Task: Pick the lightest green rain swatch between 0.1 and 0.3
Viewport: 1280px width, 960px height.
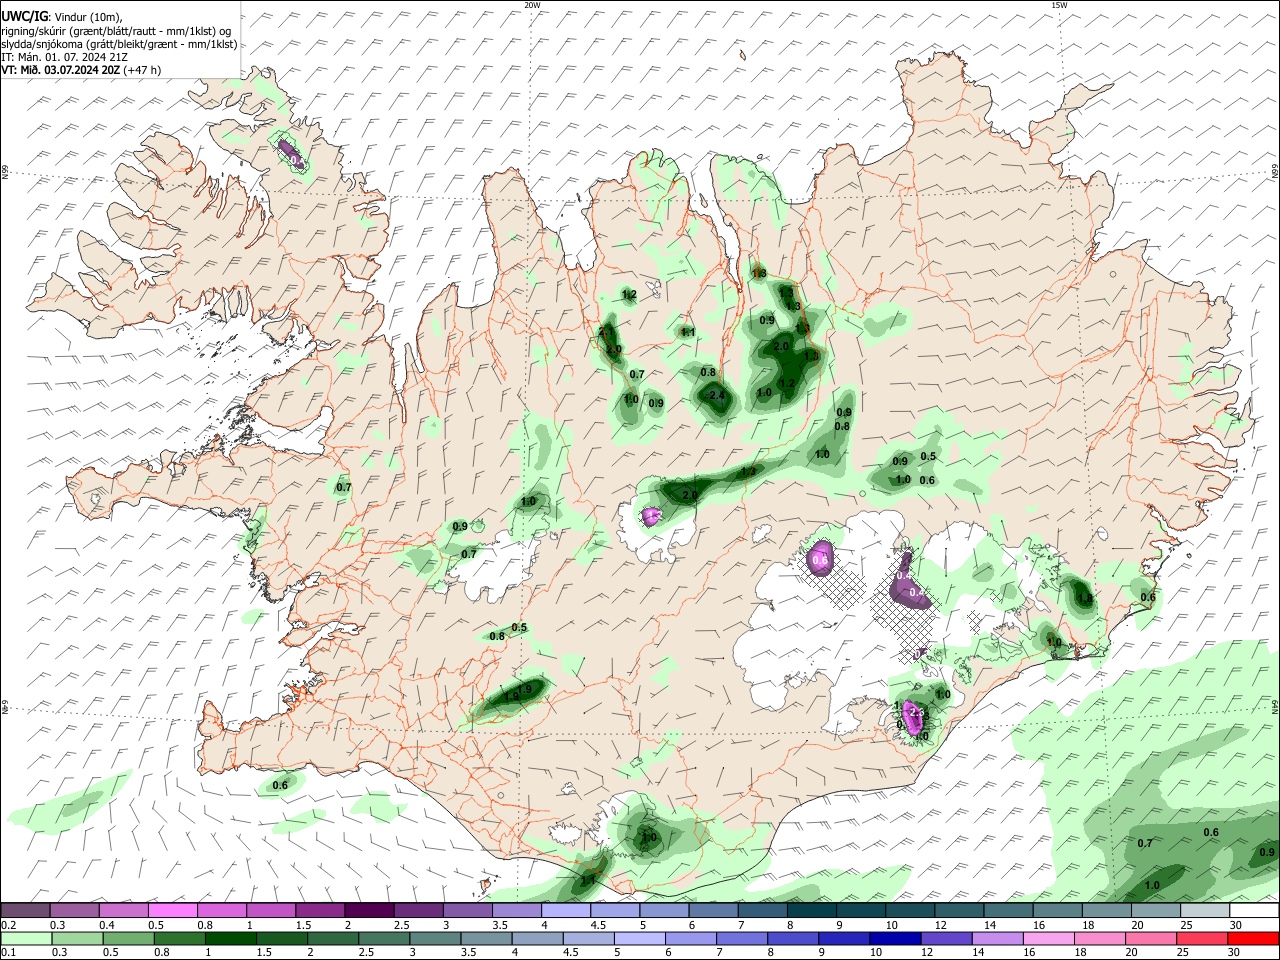Action: (x=26, y=939)
